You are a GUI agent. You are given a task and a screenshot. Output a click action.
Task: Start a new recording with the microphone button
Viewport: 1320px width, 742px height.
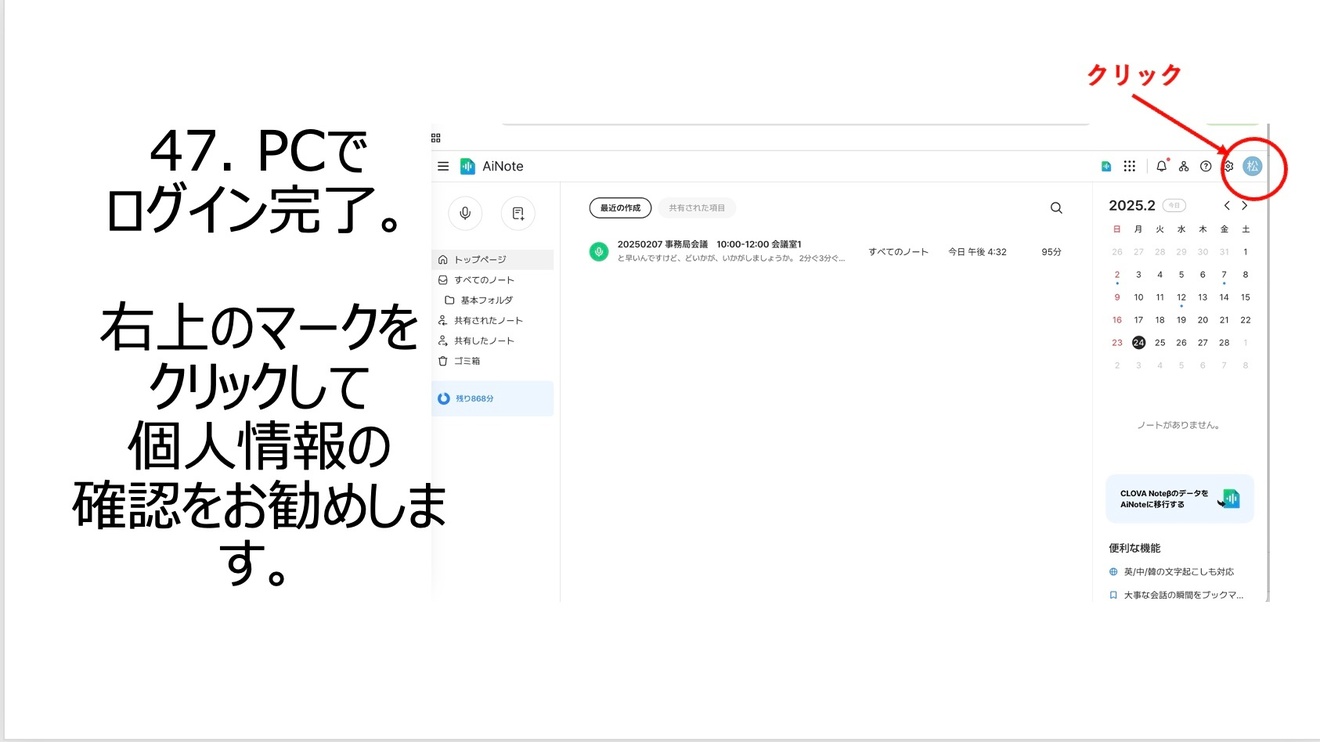pos(465,213)
